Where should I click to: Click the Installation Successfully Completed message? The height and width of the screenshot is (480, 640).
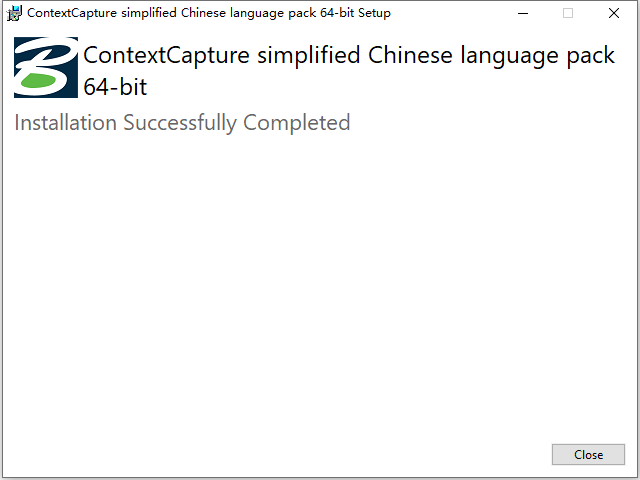click(182, 123)
